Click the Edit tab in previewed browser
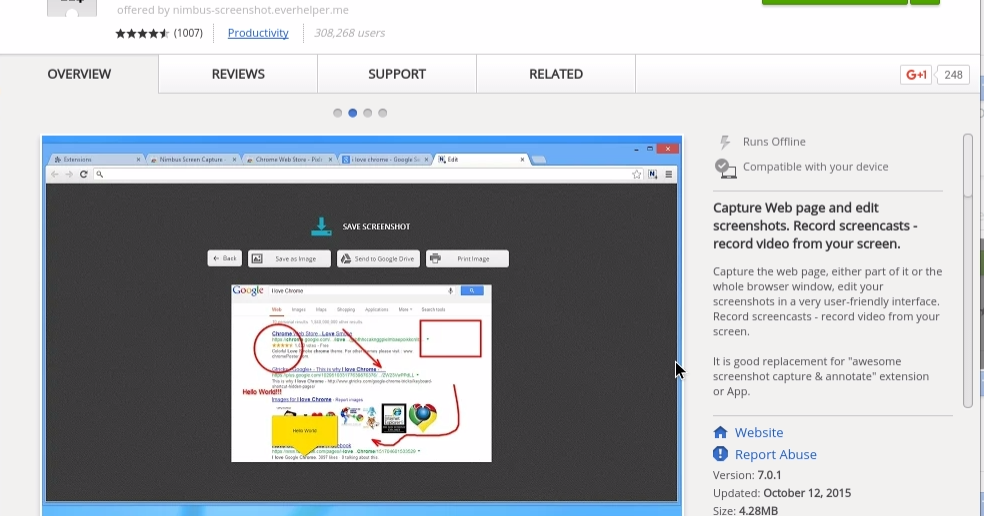The image size is (984, 516). tap(481, 159)
